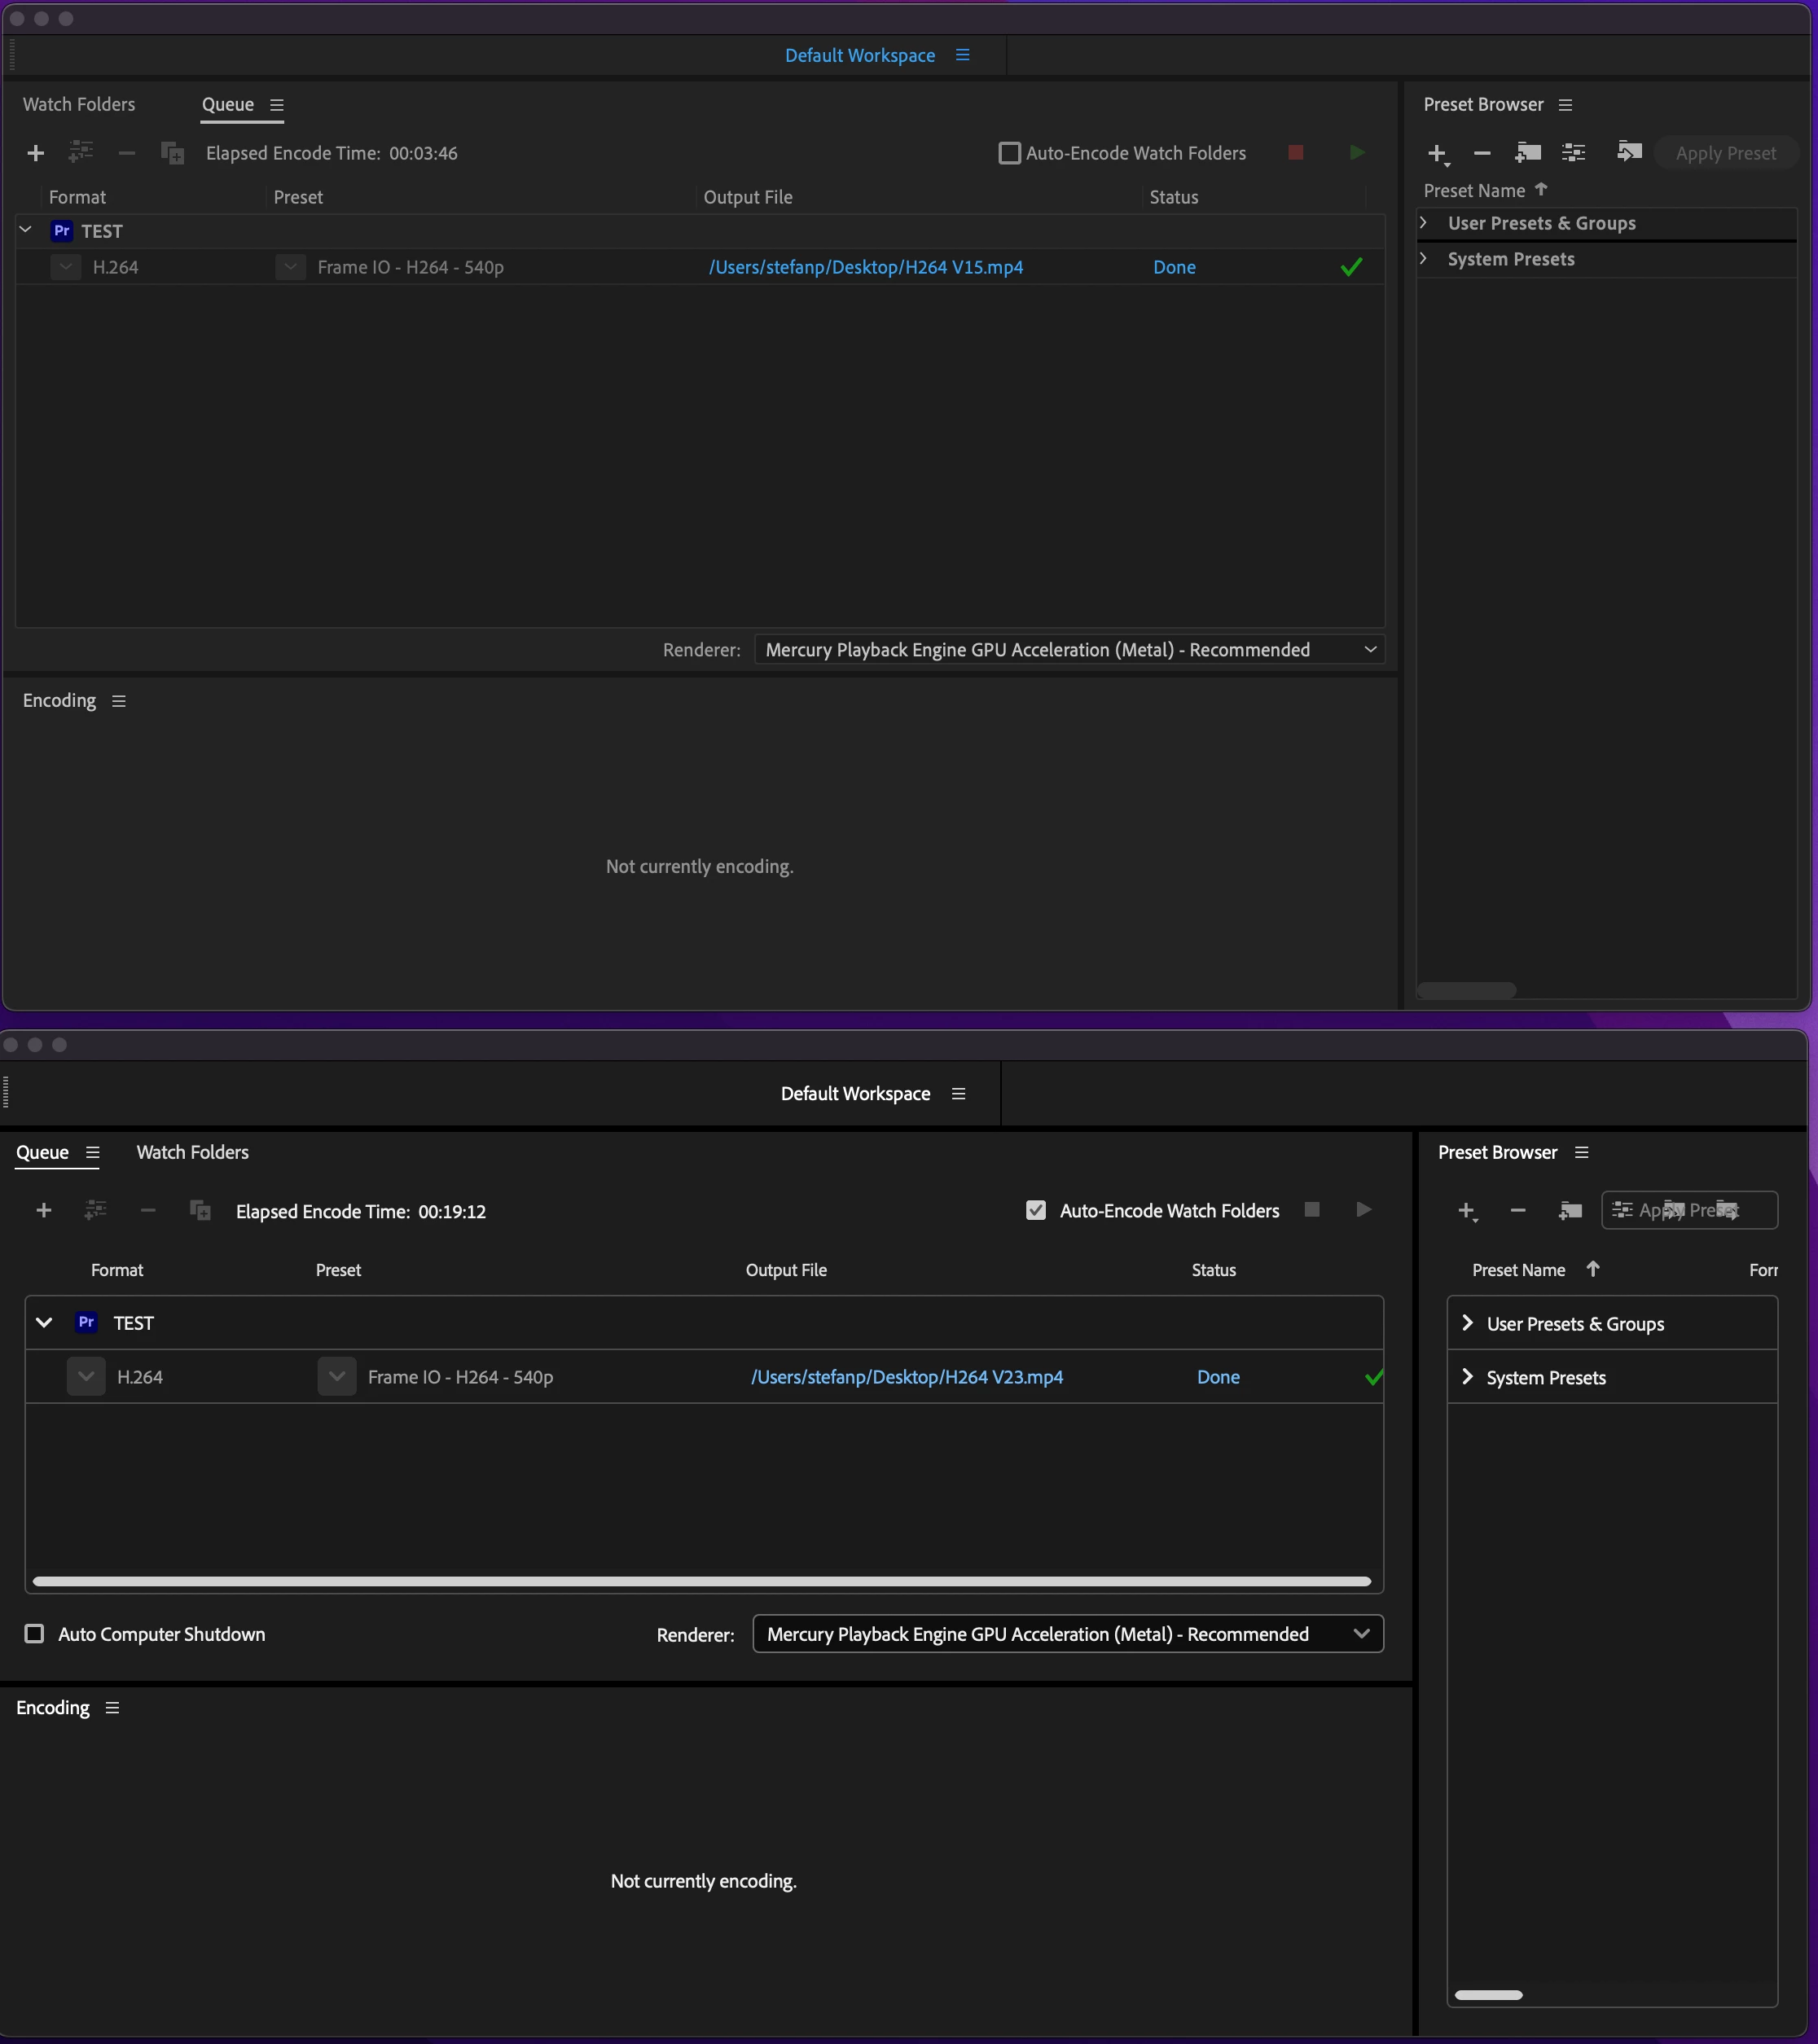1818x2044 pixels.
Task: Open the bottom Encoding panel menu icon
Action: pyautogui.click(x=112, y=1708)
